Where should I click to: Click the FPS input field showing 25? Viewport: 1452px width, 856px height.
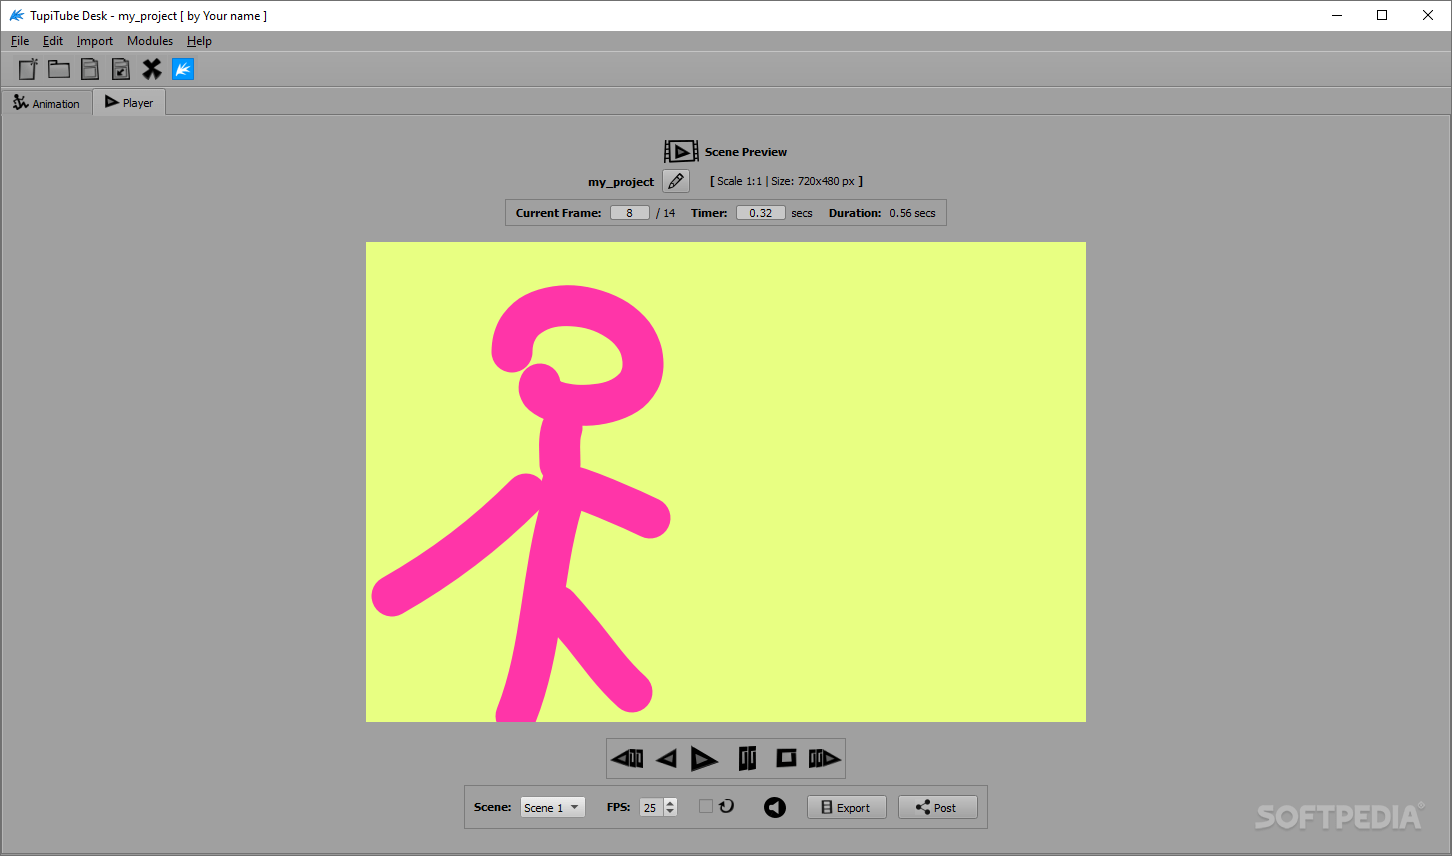pyautogui.click(x=651, y=807)
